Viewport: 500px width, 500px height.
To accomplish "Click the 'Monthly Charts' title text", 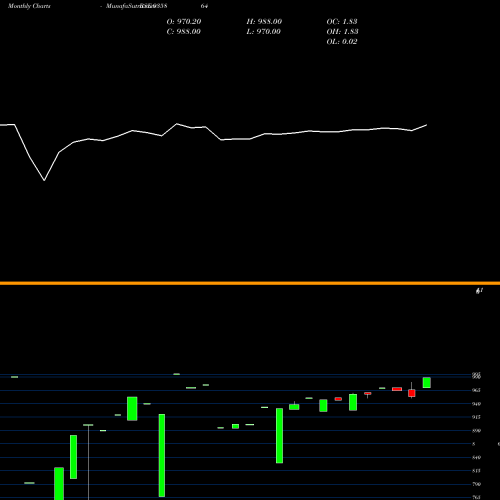I will [x=29, y=6].
